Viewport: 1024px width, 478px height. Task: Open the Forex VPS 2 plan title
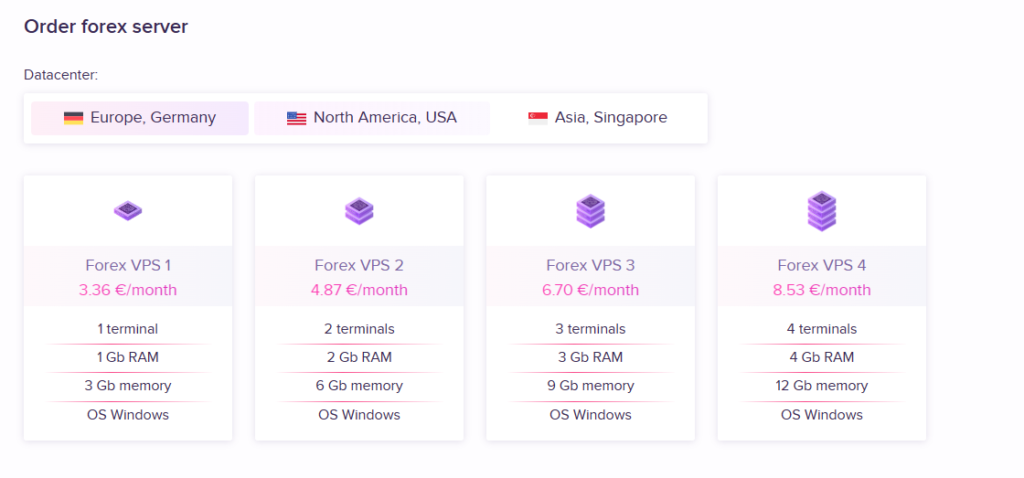pyautogui.click(x=359, y=266)
